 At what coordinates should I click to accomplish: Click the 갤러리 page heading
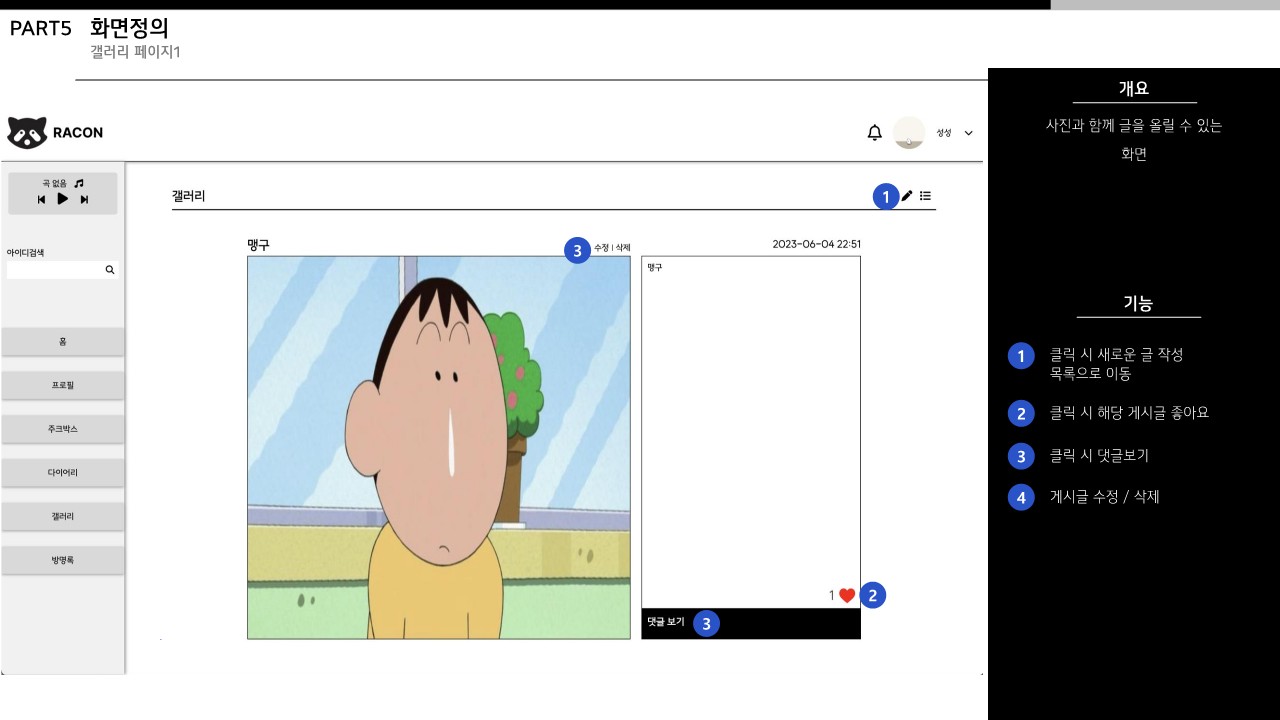[x=188, y=196]
